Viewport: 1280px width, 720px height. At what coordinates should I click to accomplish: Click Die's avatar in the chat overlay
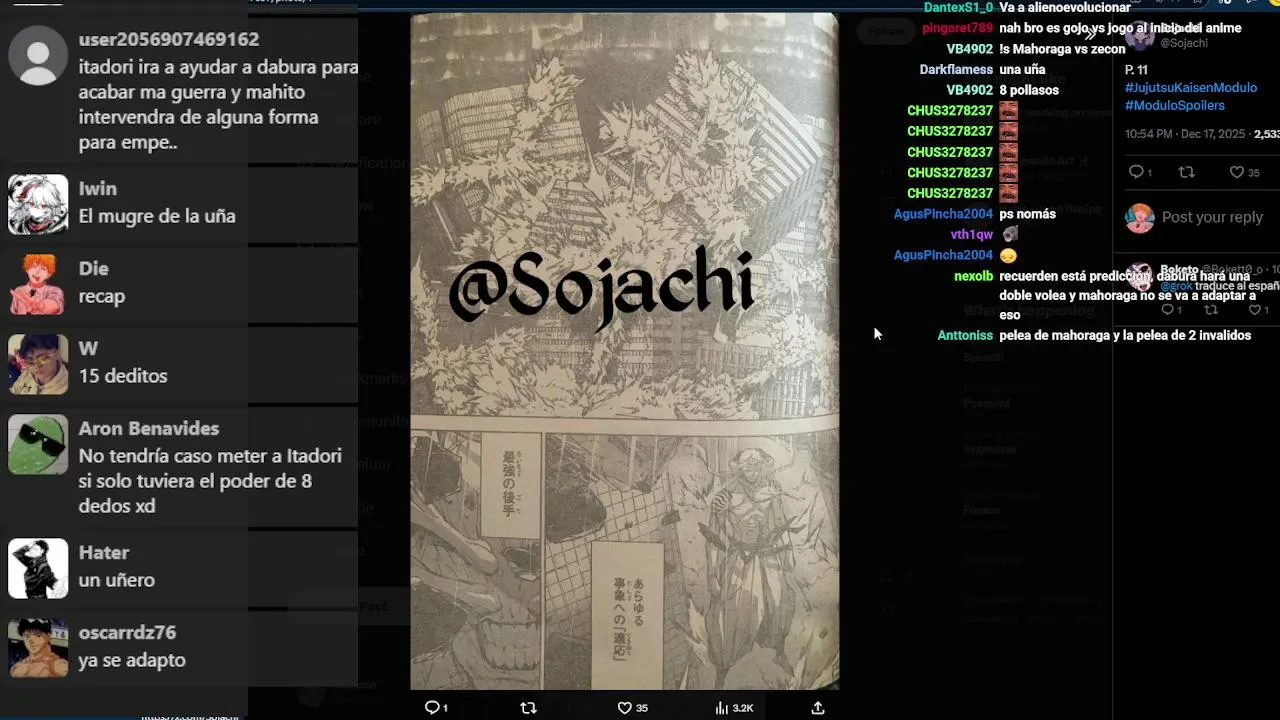[38, 284]
